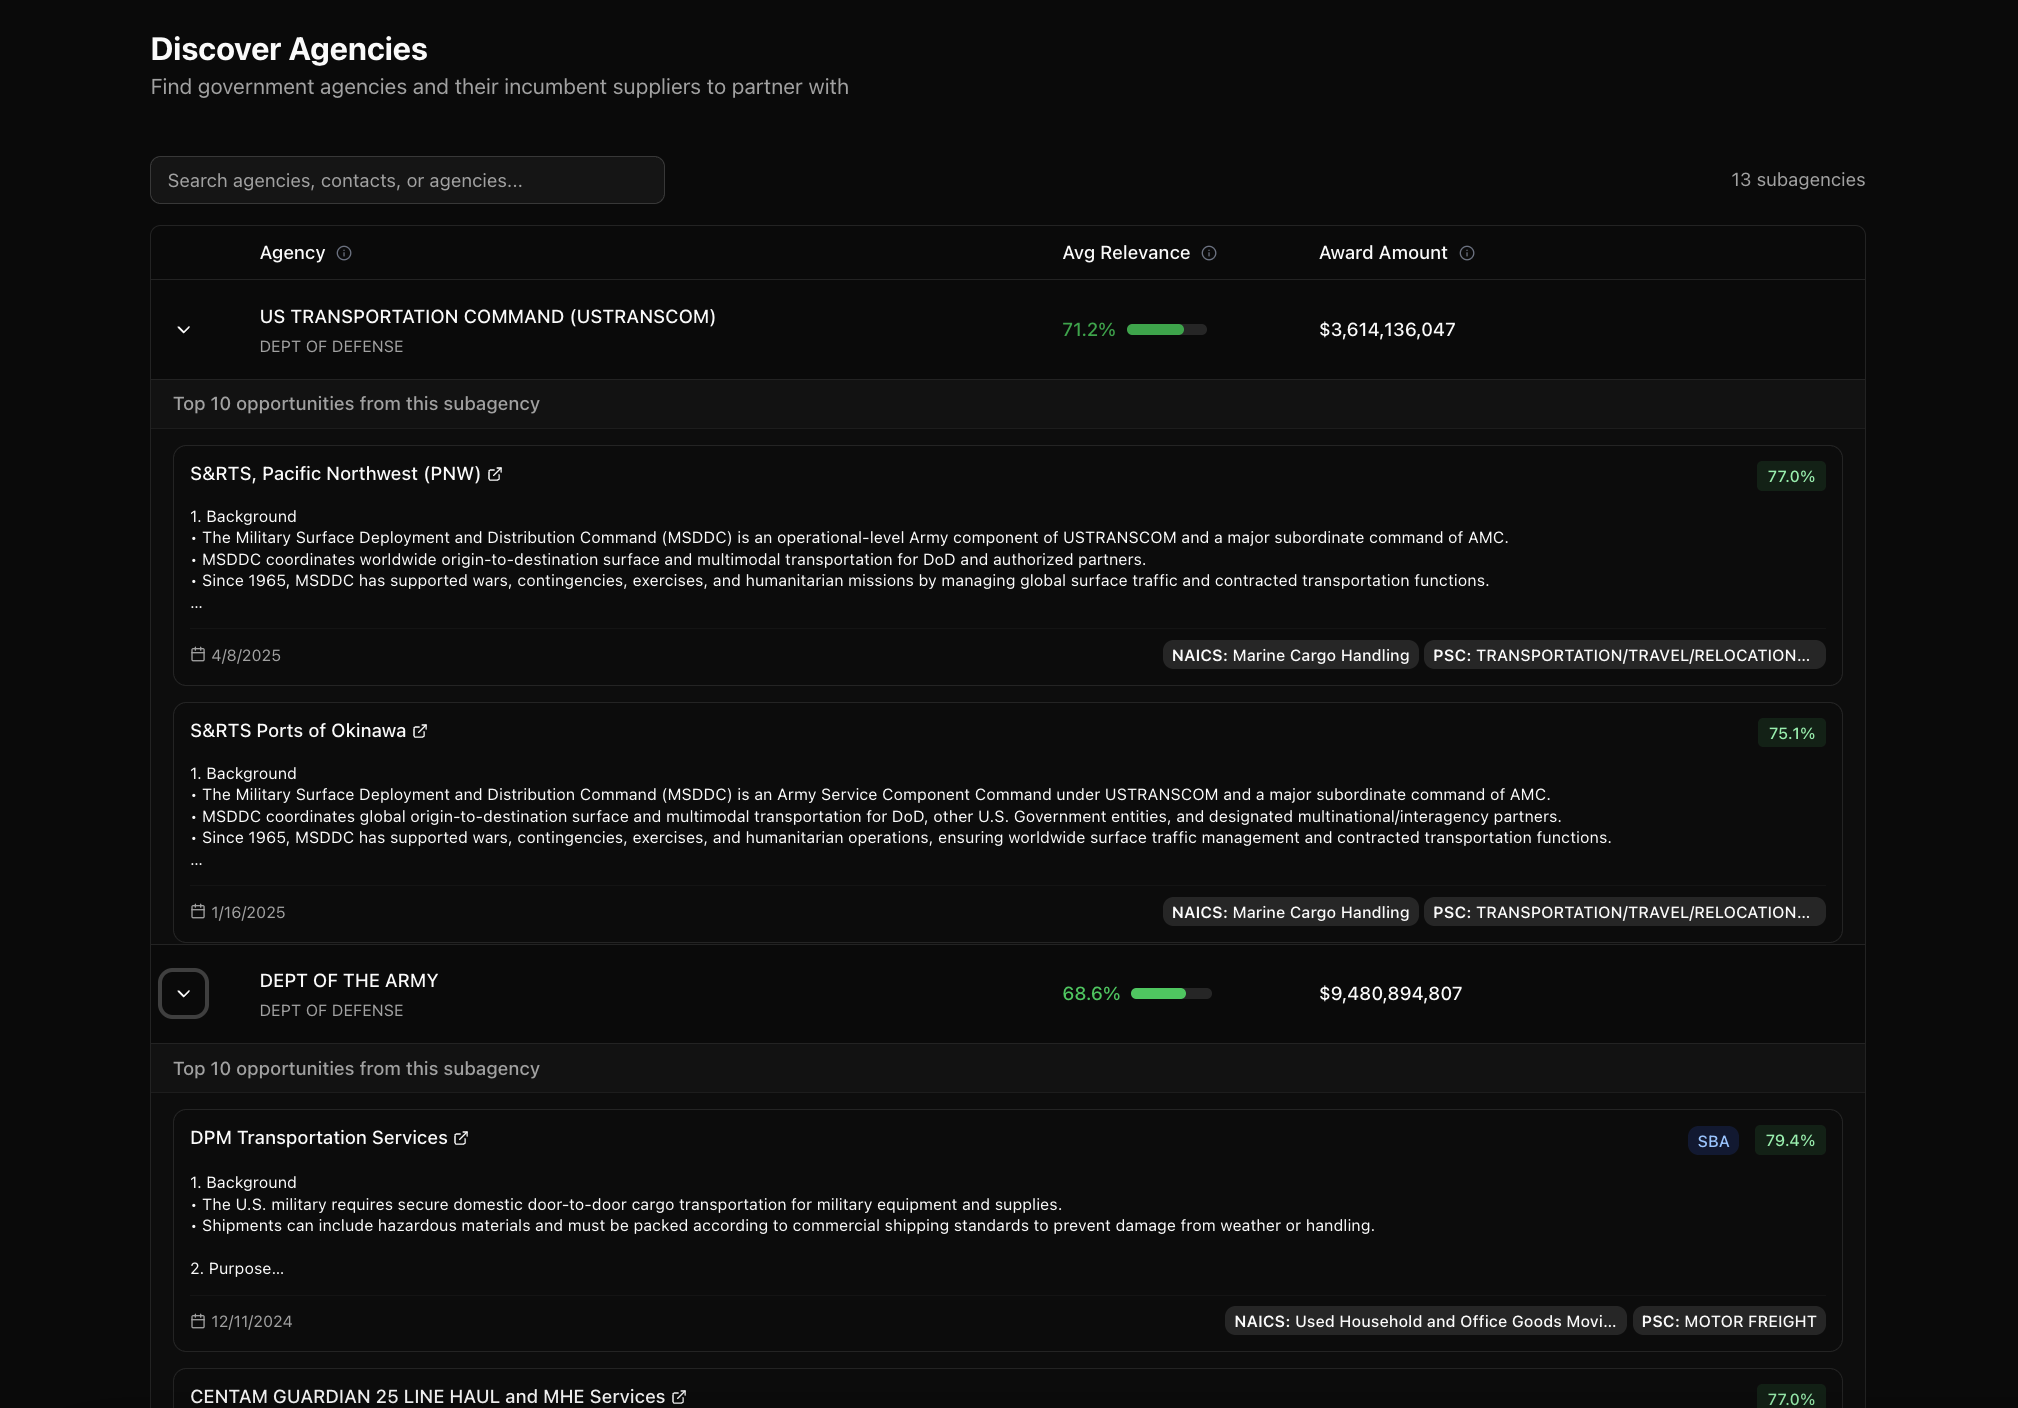Screen dimensions: 2018x1408
Task: Collapse the US TRANSPORTATION COMMAND row
Action: click(184, 329)
